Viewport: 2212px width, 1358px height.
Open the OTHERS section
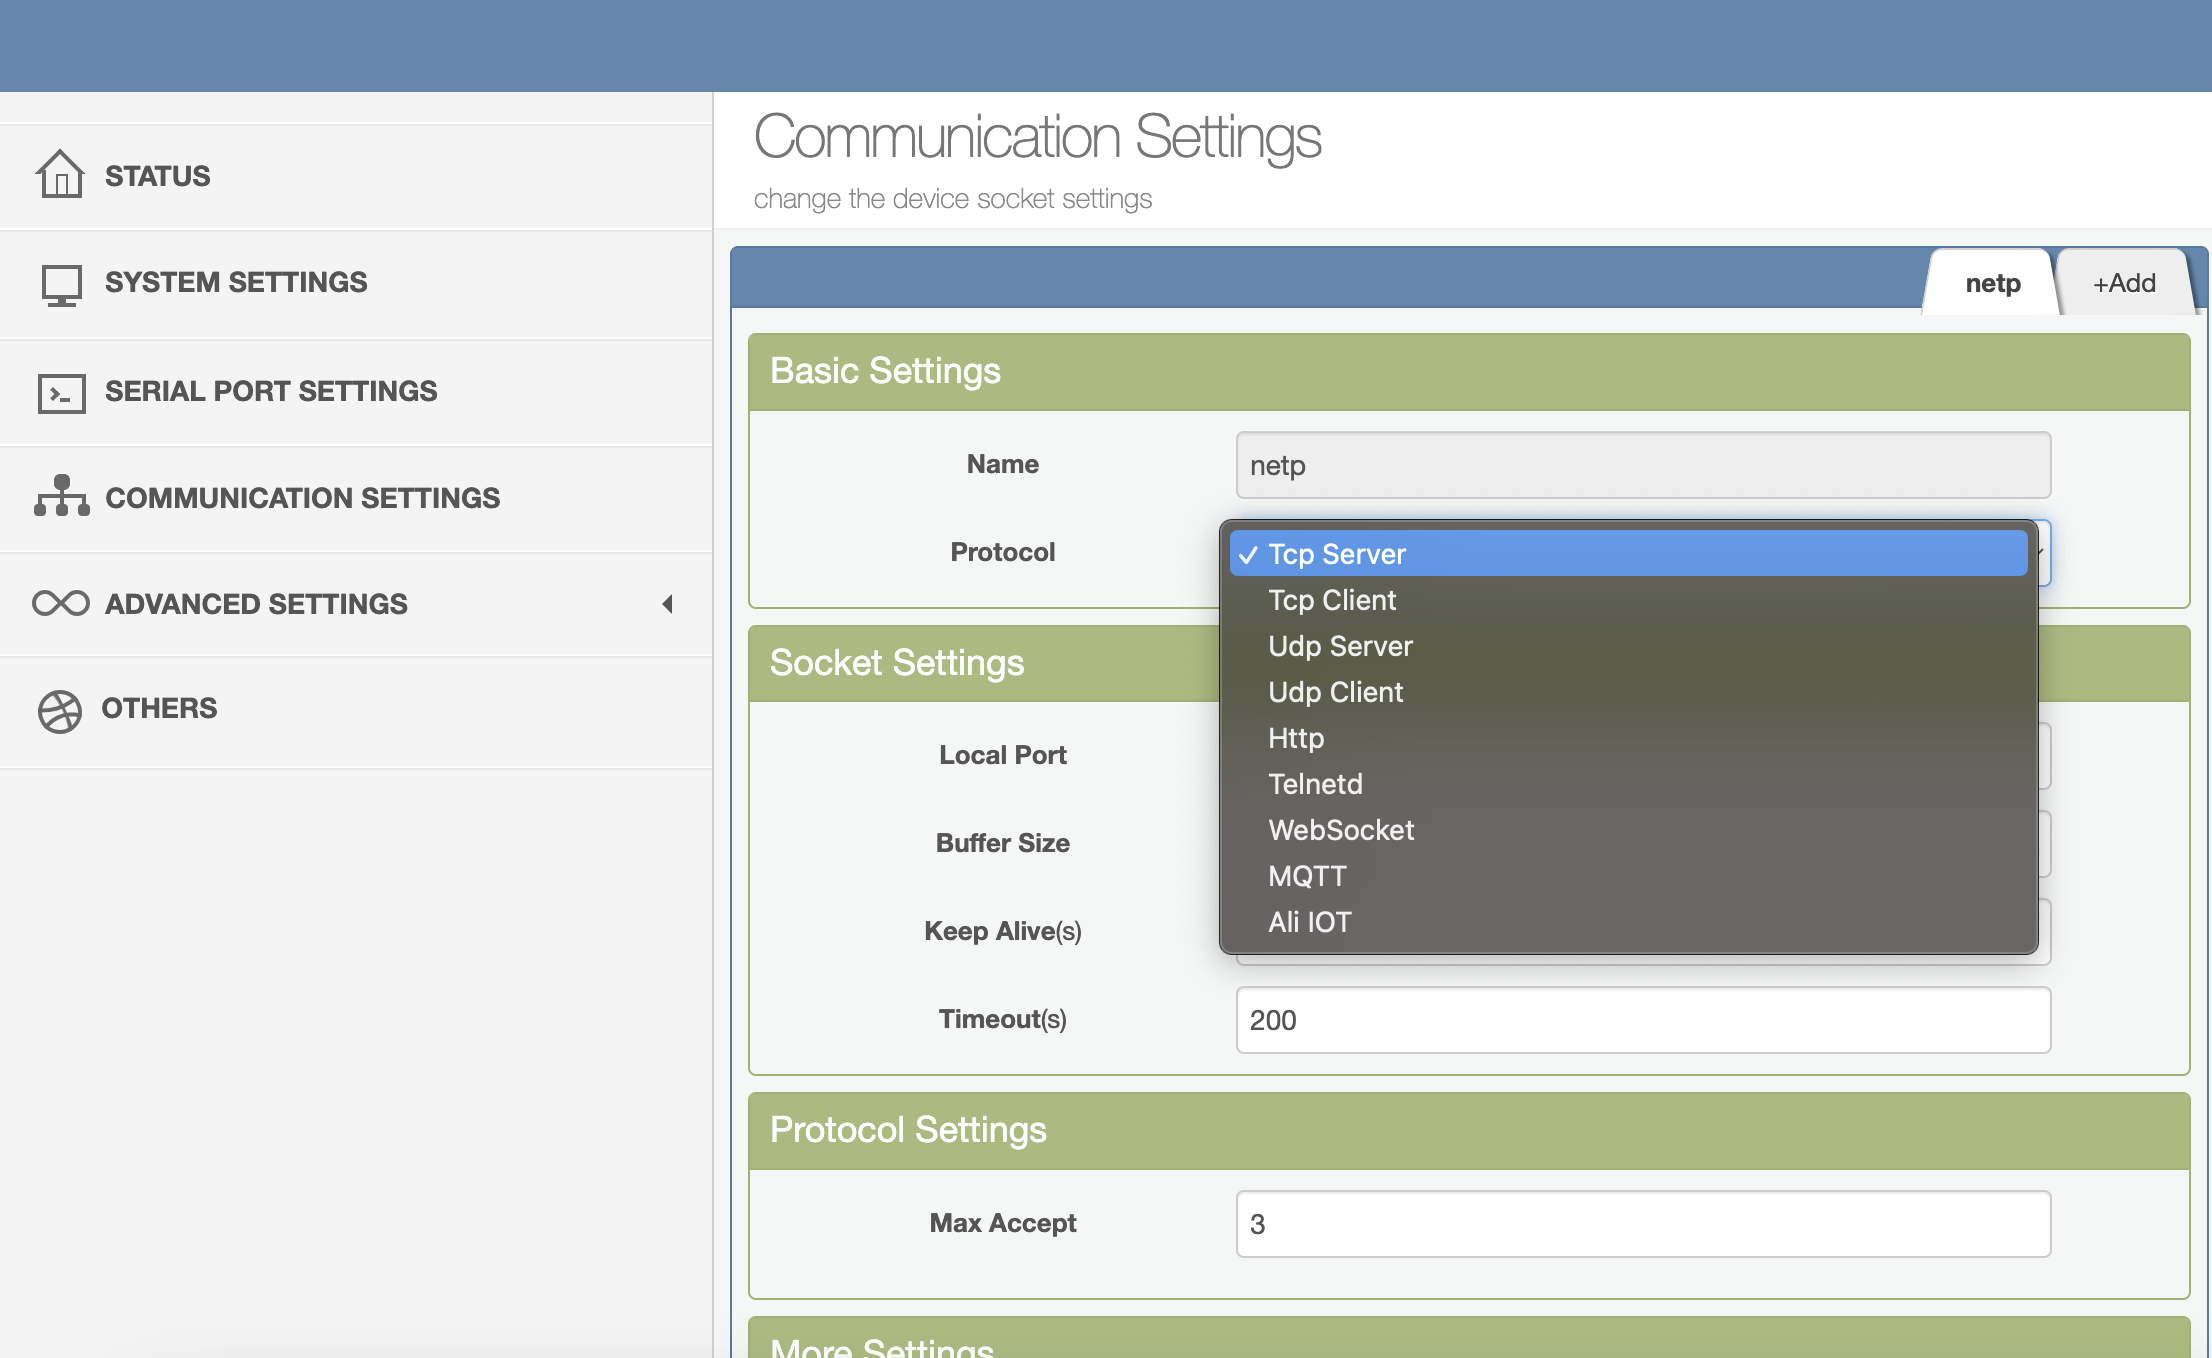(159, 708)
